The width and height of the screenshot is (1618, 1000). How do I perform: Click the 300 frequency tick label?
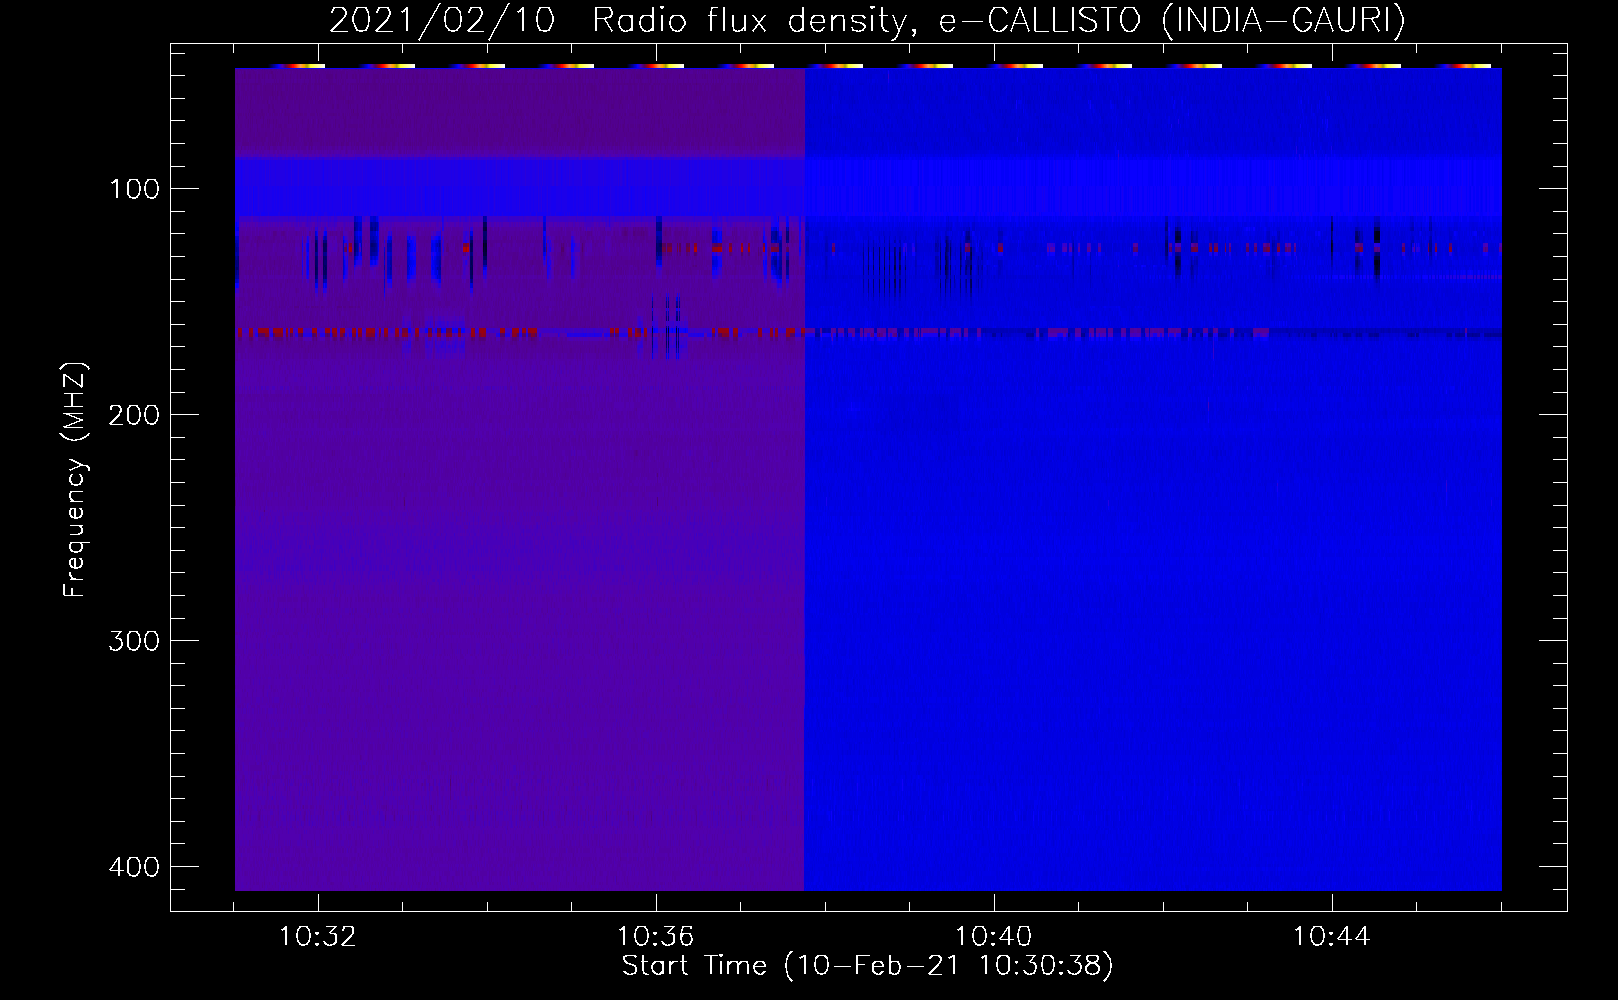[x=133, y=640]
